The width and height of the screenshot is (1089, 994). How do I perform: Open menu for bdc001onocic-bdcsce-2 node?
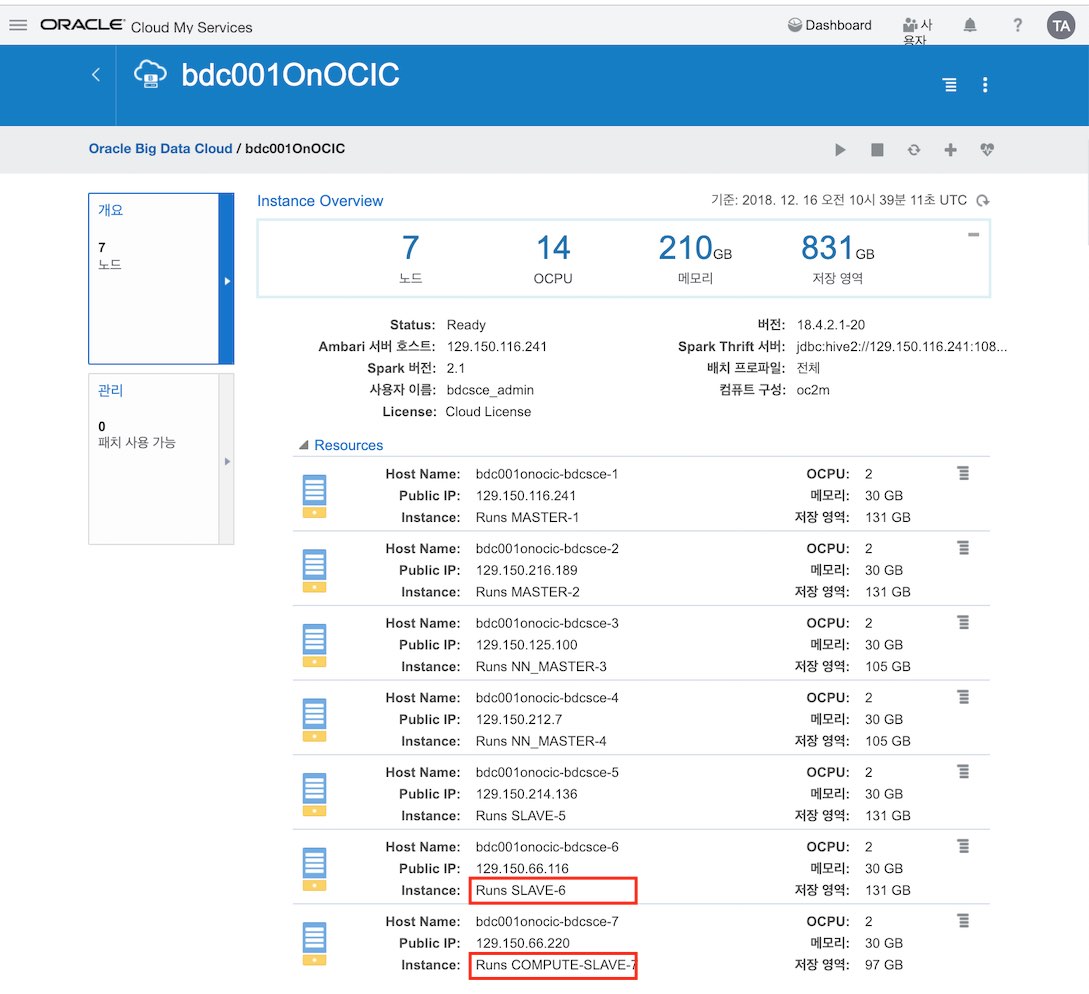(963, 547)
